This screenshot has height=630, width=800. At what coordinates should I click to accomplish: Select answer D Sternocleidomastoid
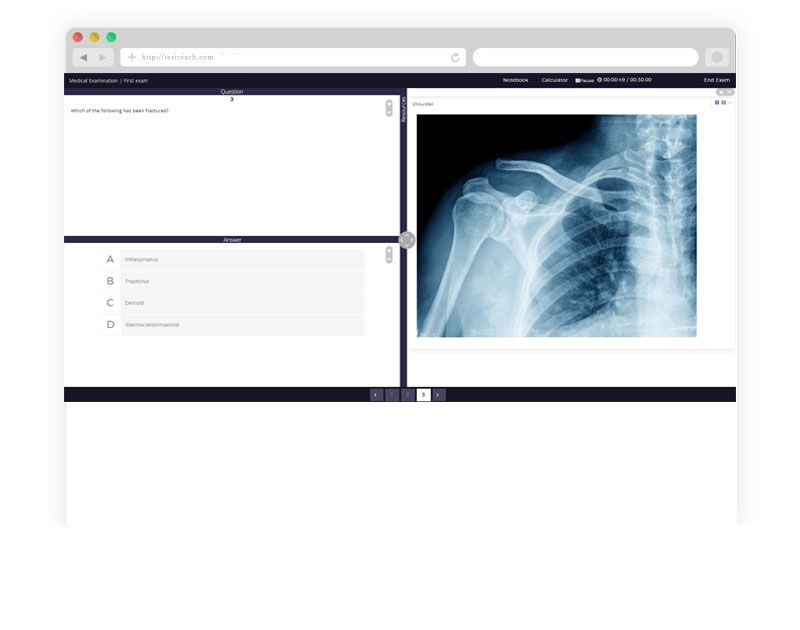pos(233,324)
